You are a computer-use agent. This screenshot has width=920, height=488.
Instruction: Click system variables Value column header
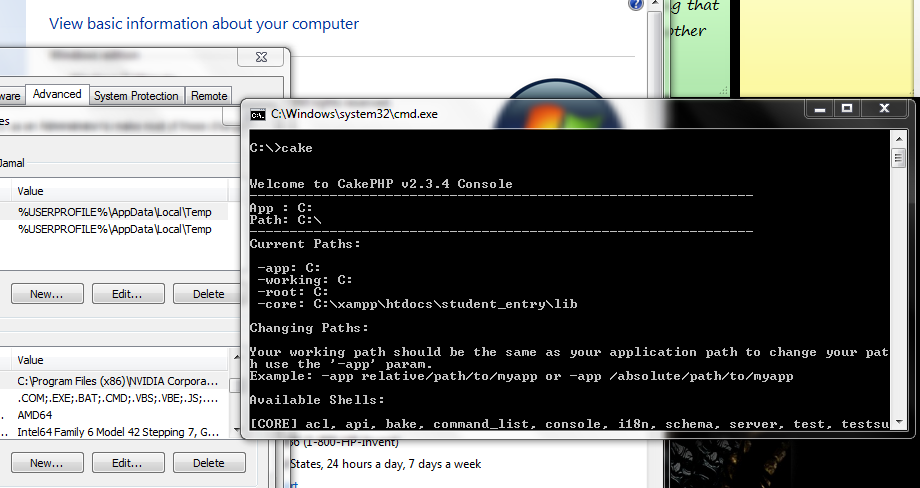tap(121, 360)
